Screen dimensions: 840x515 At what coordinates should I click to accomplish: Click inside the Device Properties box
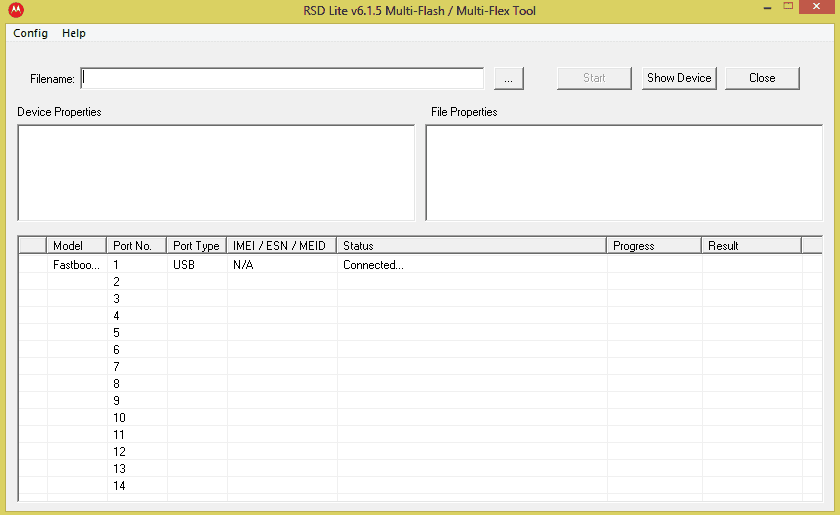point(216,173)
